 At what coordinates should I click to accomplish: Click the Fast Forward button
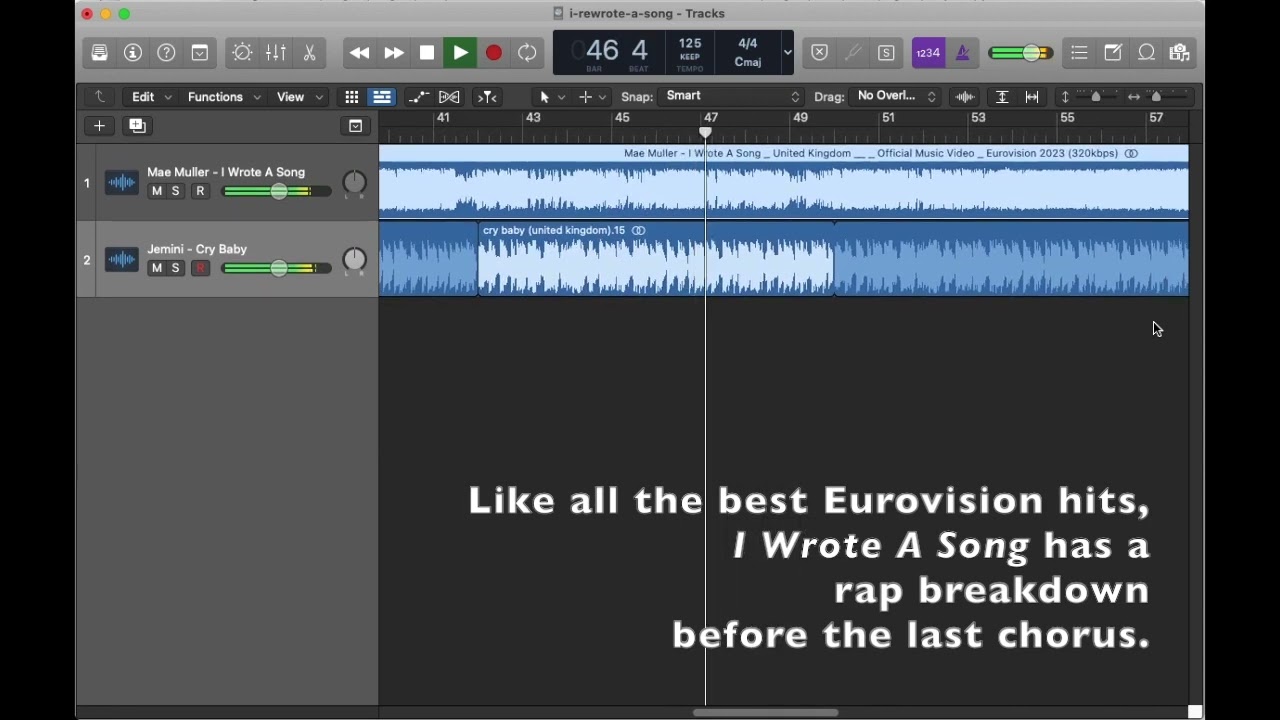[394, 53]
